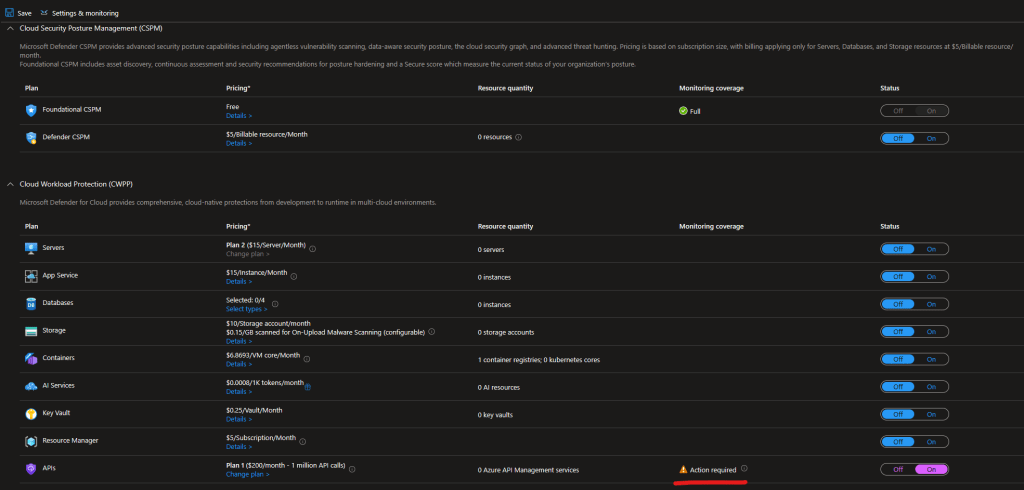The width and height of the screenshot is (1024, 490).
Task: Click the Databases plan icon
Action: pos(31,303)
